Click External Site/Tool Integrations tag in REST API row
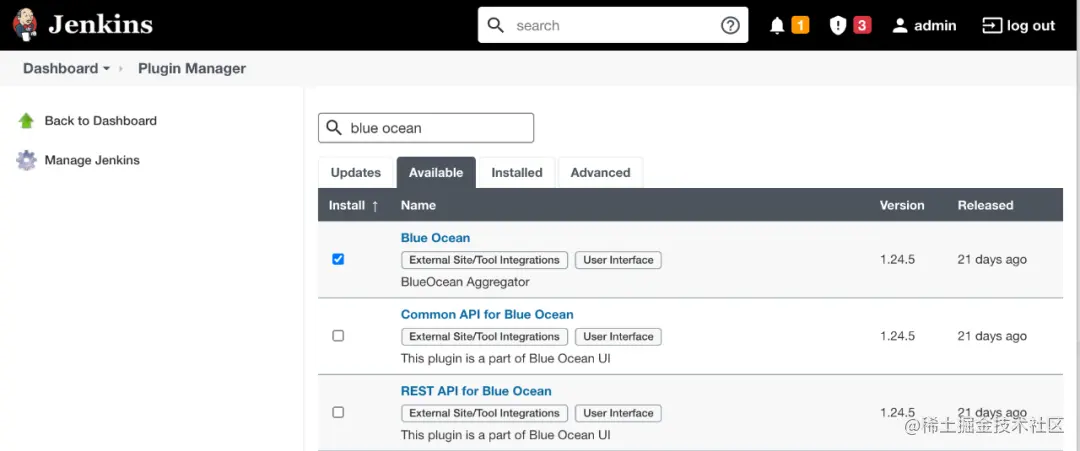Image resolution: width=1080 pixels, height=451 pixels. click(484, 413)
